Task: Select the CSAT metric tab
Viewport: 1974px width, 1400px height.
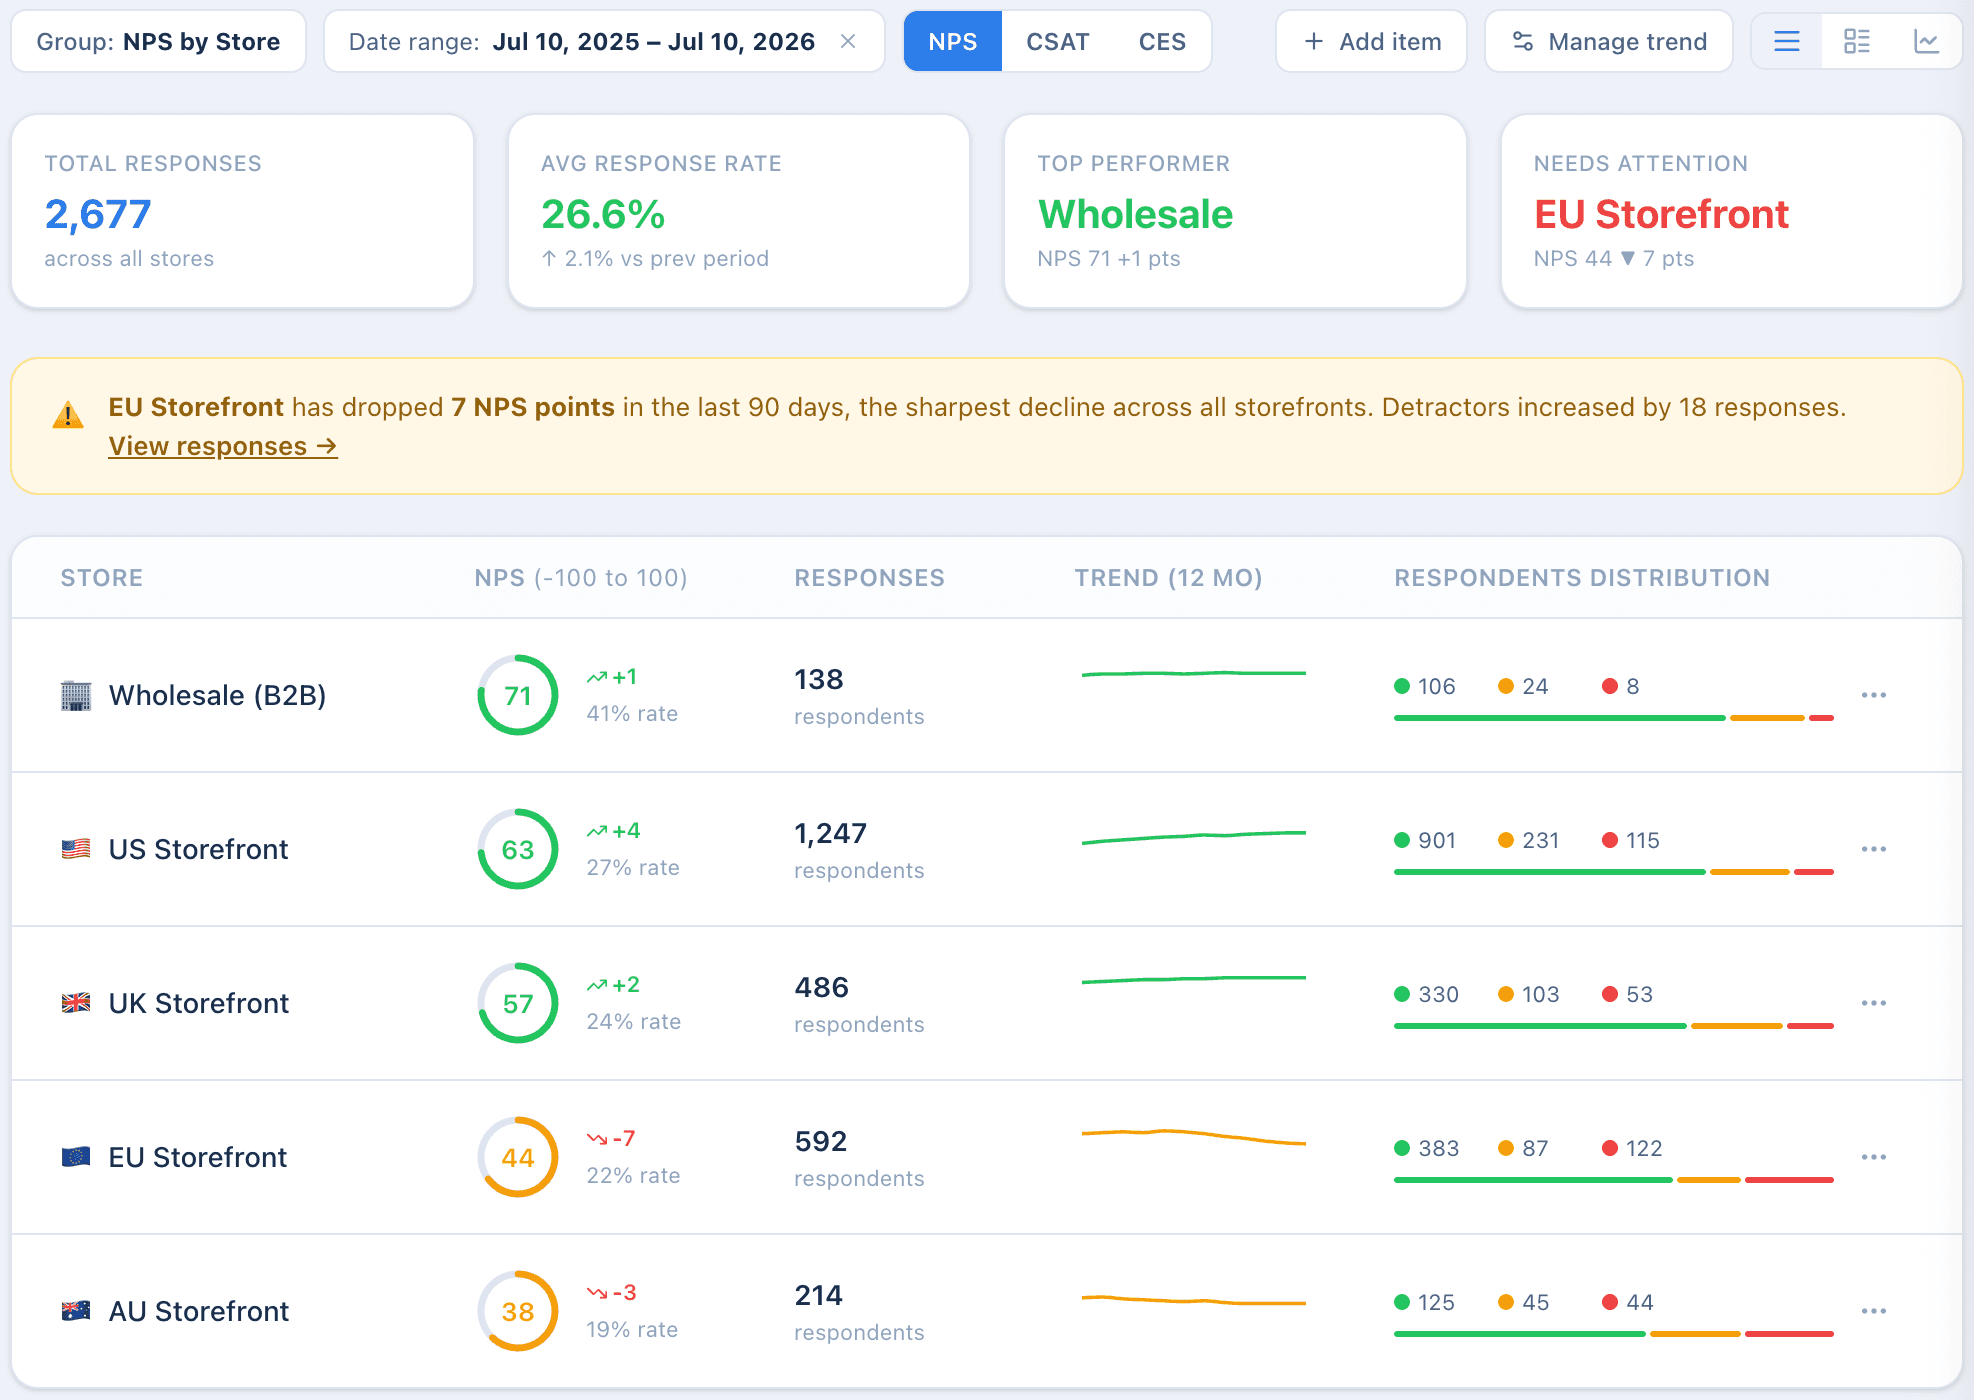Action: 1057,41
